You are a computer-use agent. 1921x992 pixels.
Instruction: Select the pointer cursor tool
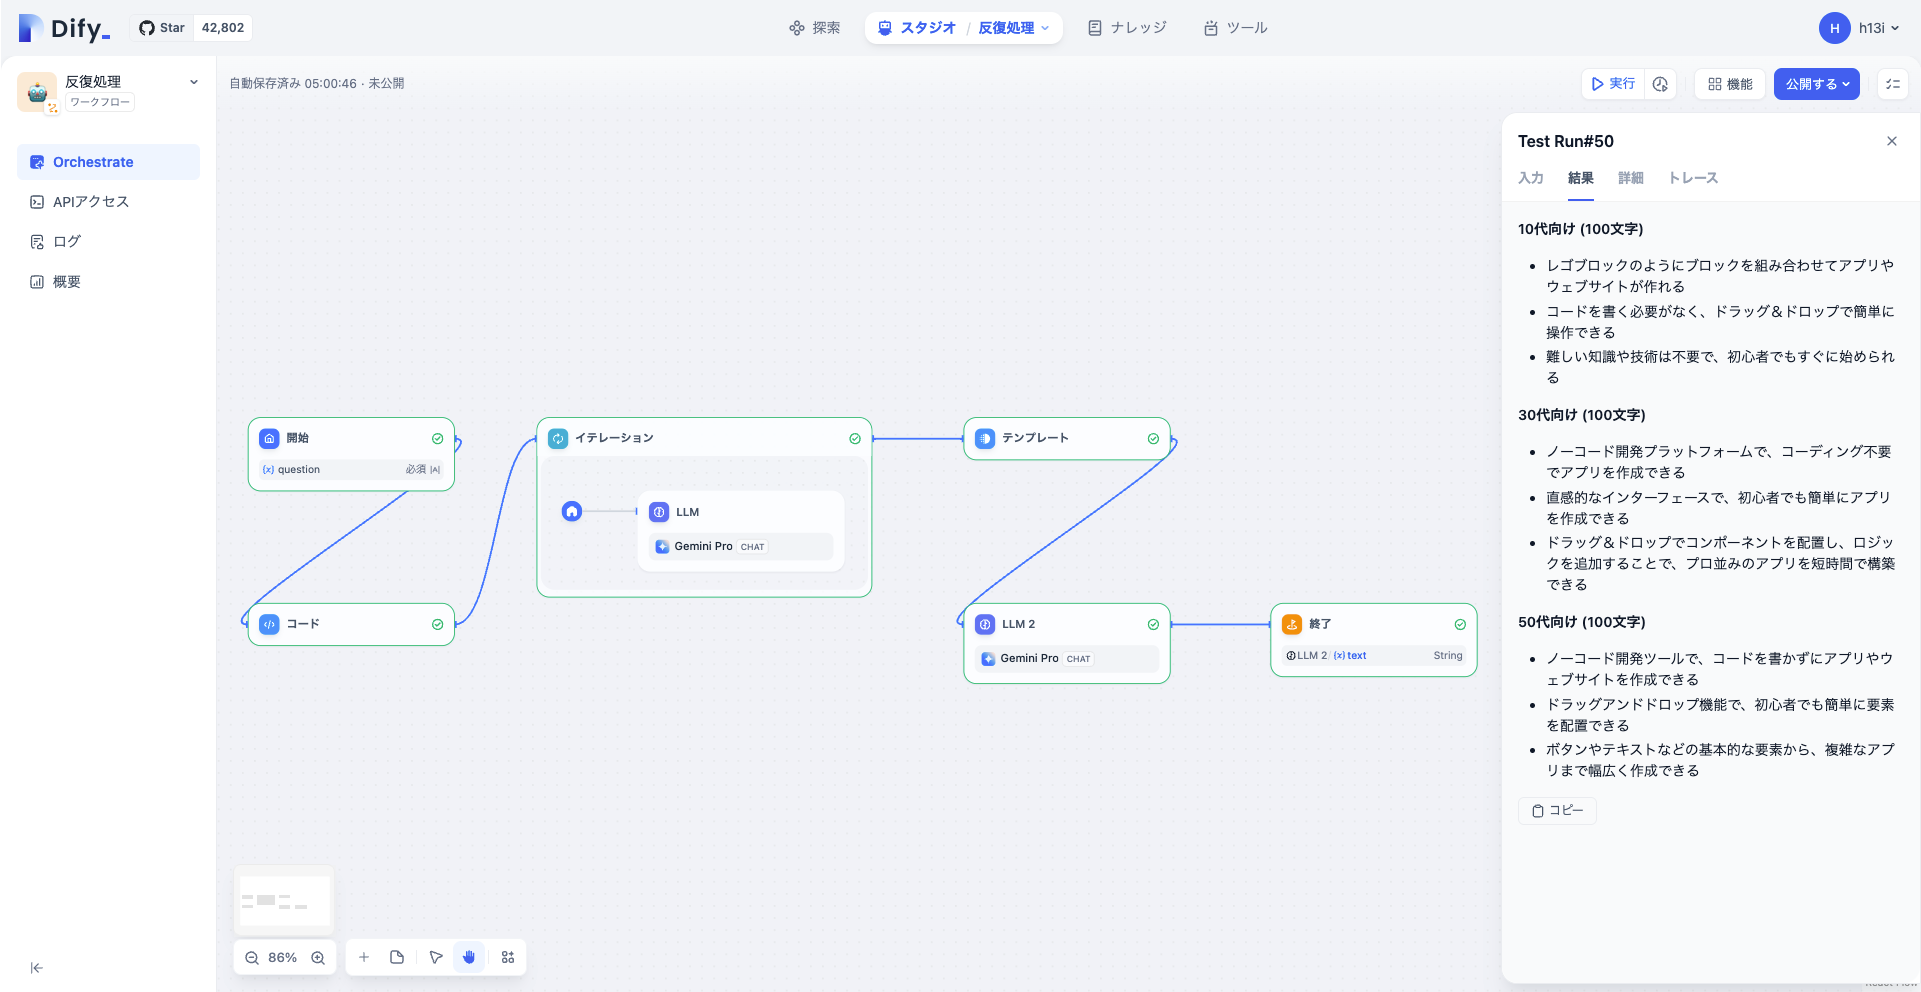(x=435, y=957)
